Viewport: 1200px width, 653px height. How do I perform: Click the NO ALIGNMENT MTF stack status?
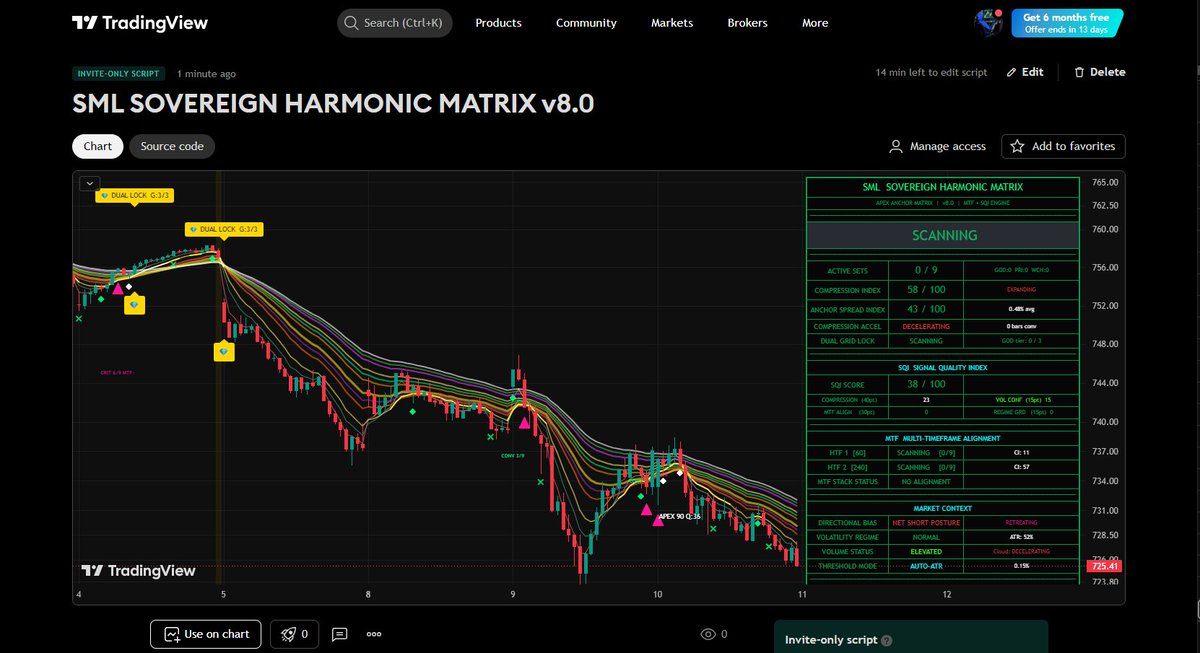coord(926,482)
